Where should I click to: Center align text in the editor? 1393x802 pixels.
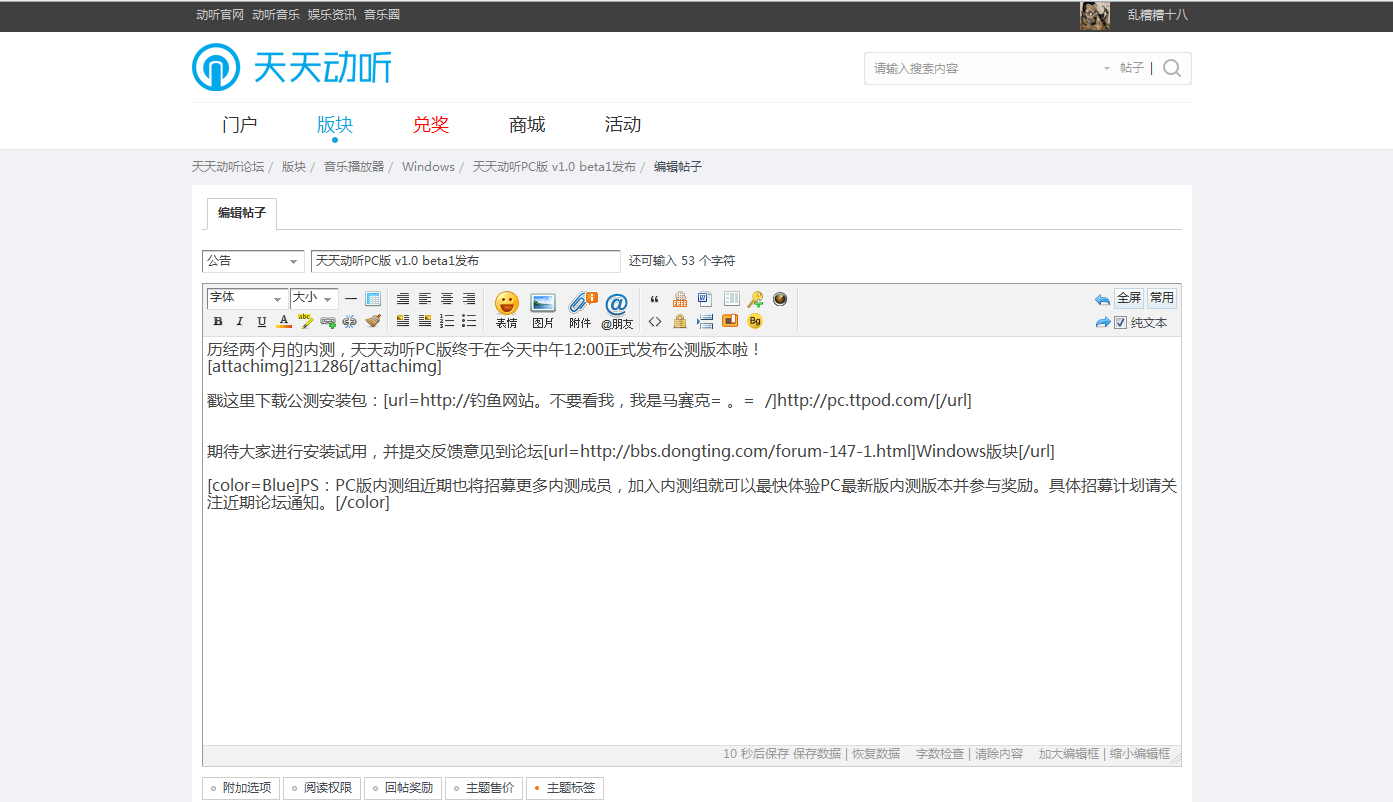tap(447, 299)
